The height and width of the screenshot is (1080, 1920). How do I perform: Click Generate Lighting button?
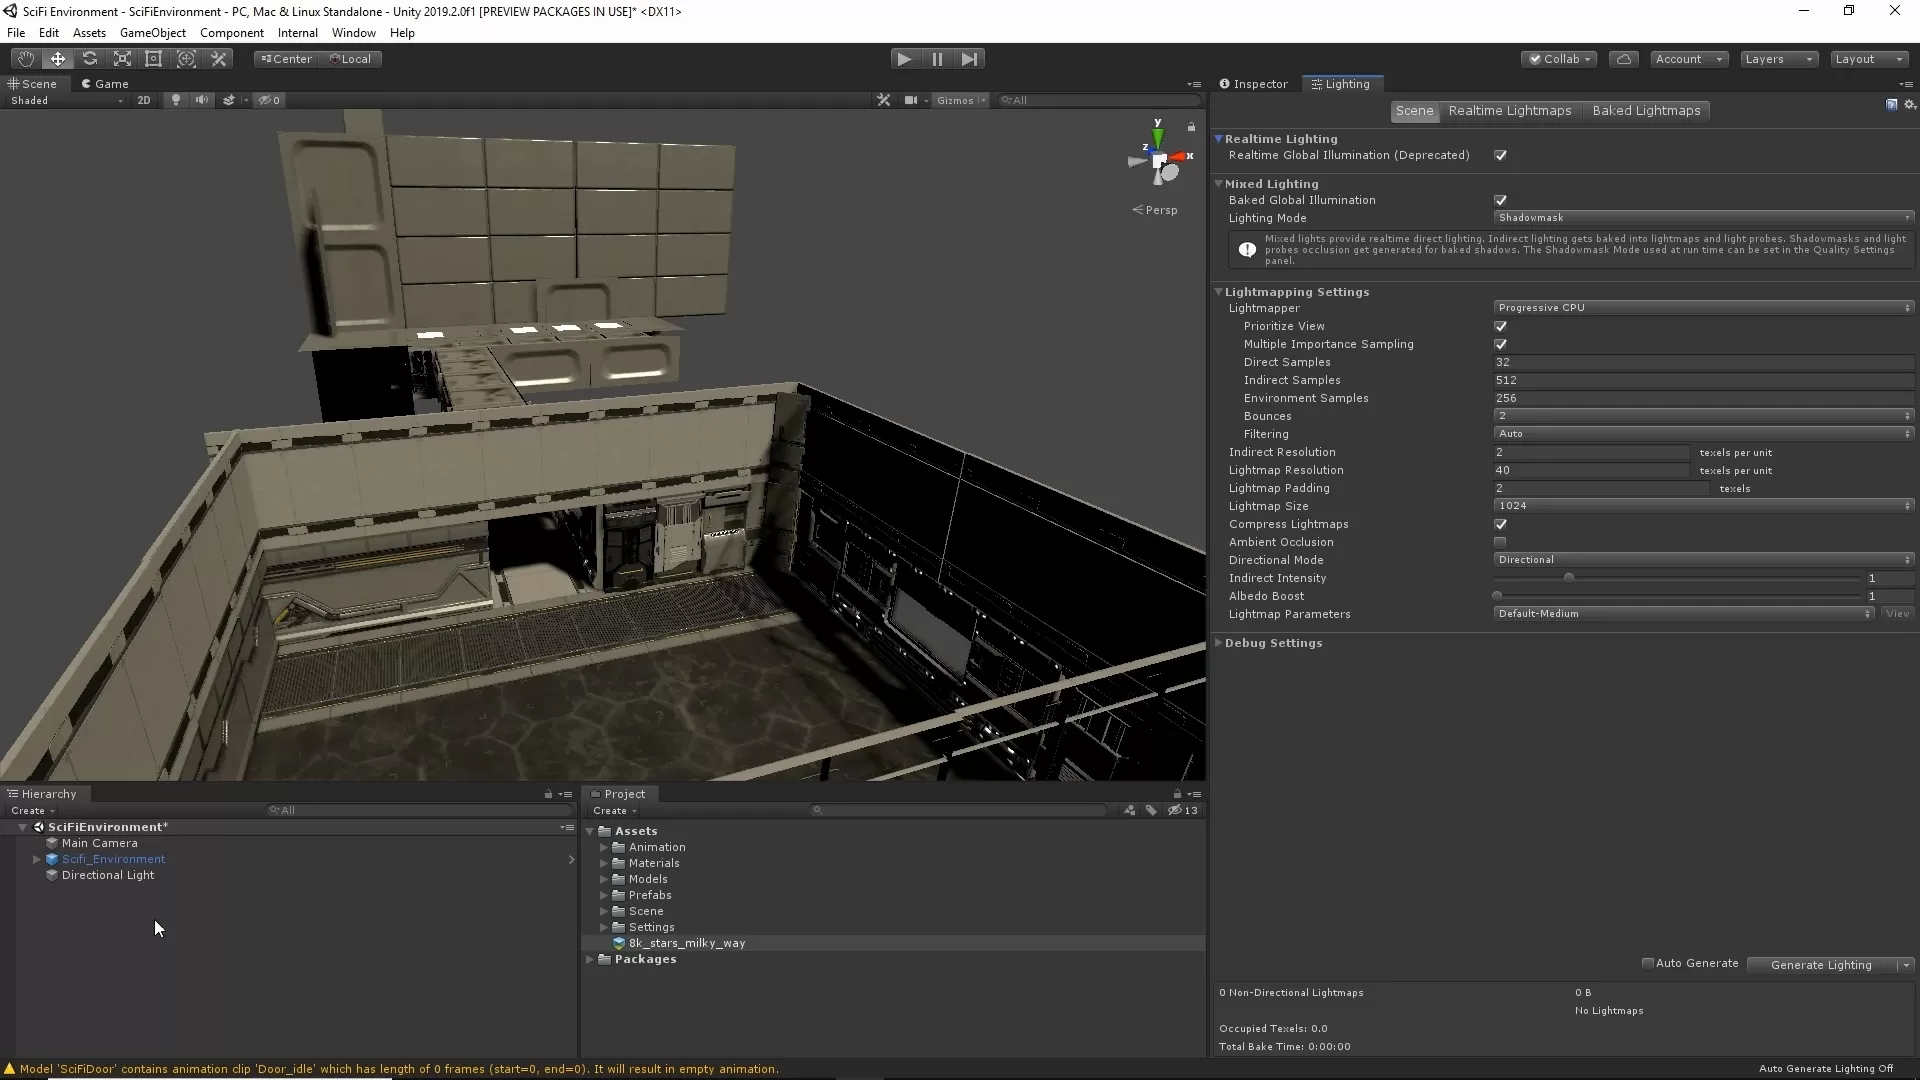1820,965
